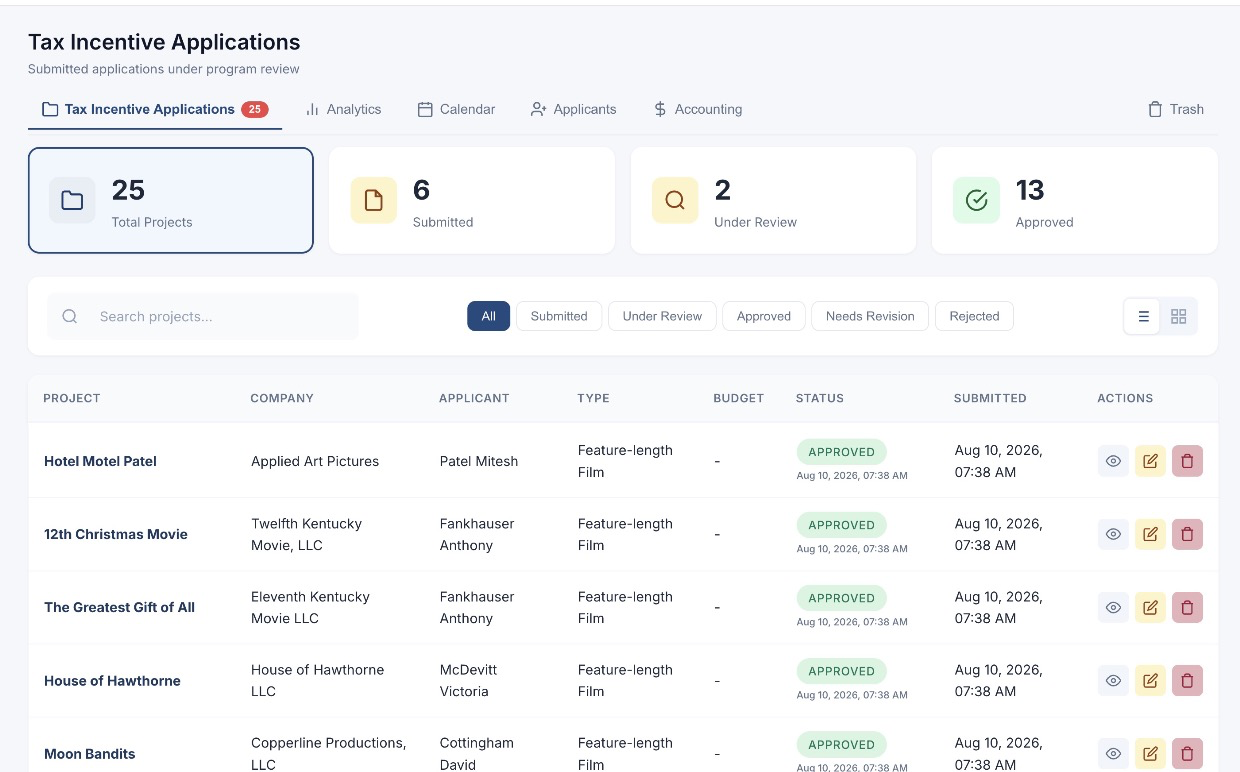Click the folder icon in Total Projects card
Screen dimensions: 1240x772
point(72,201)
